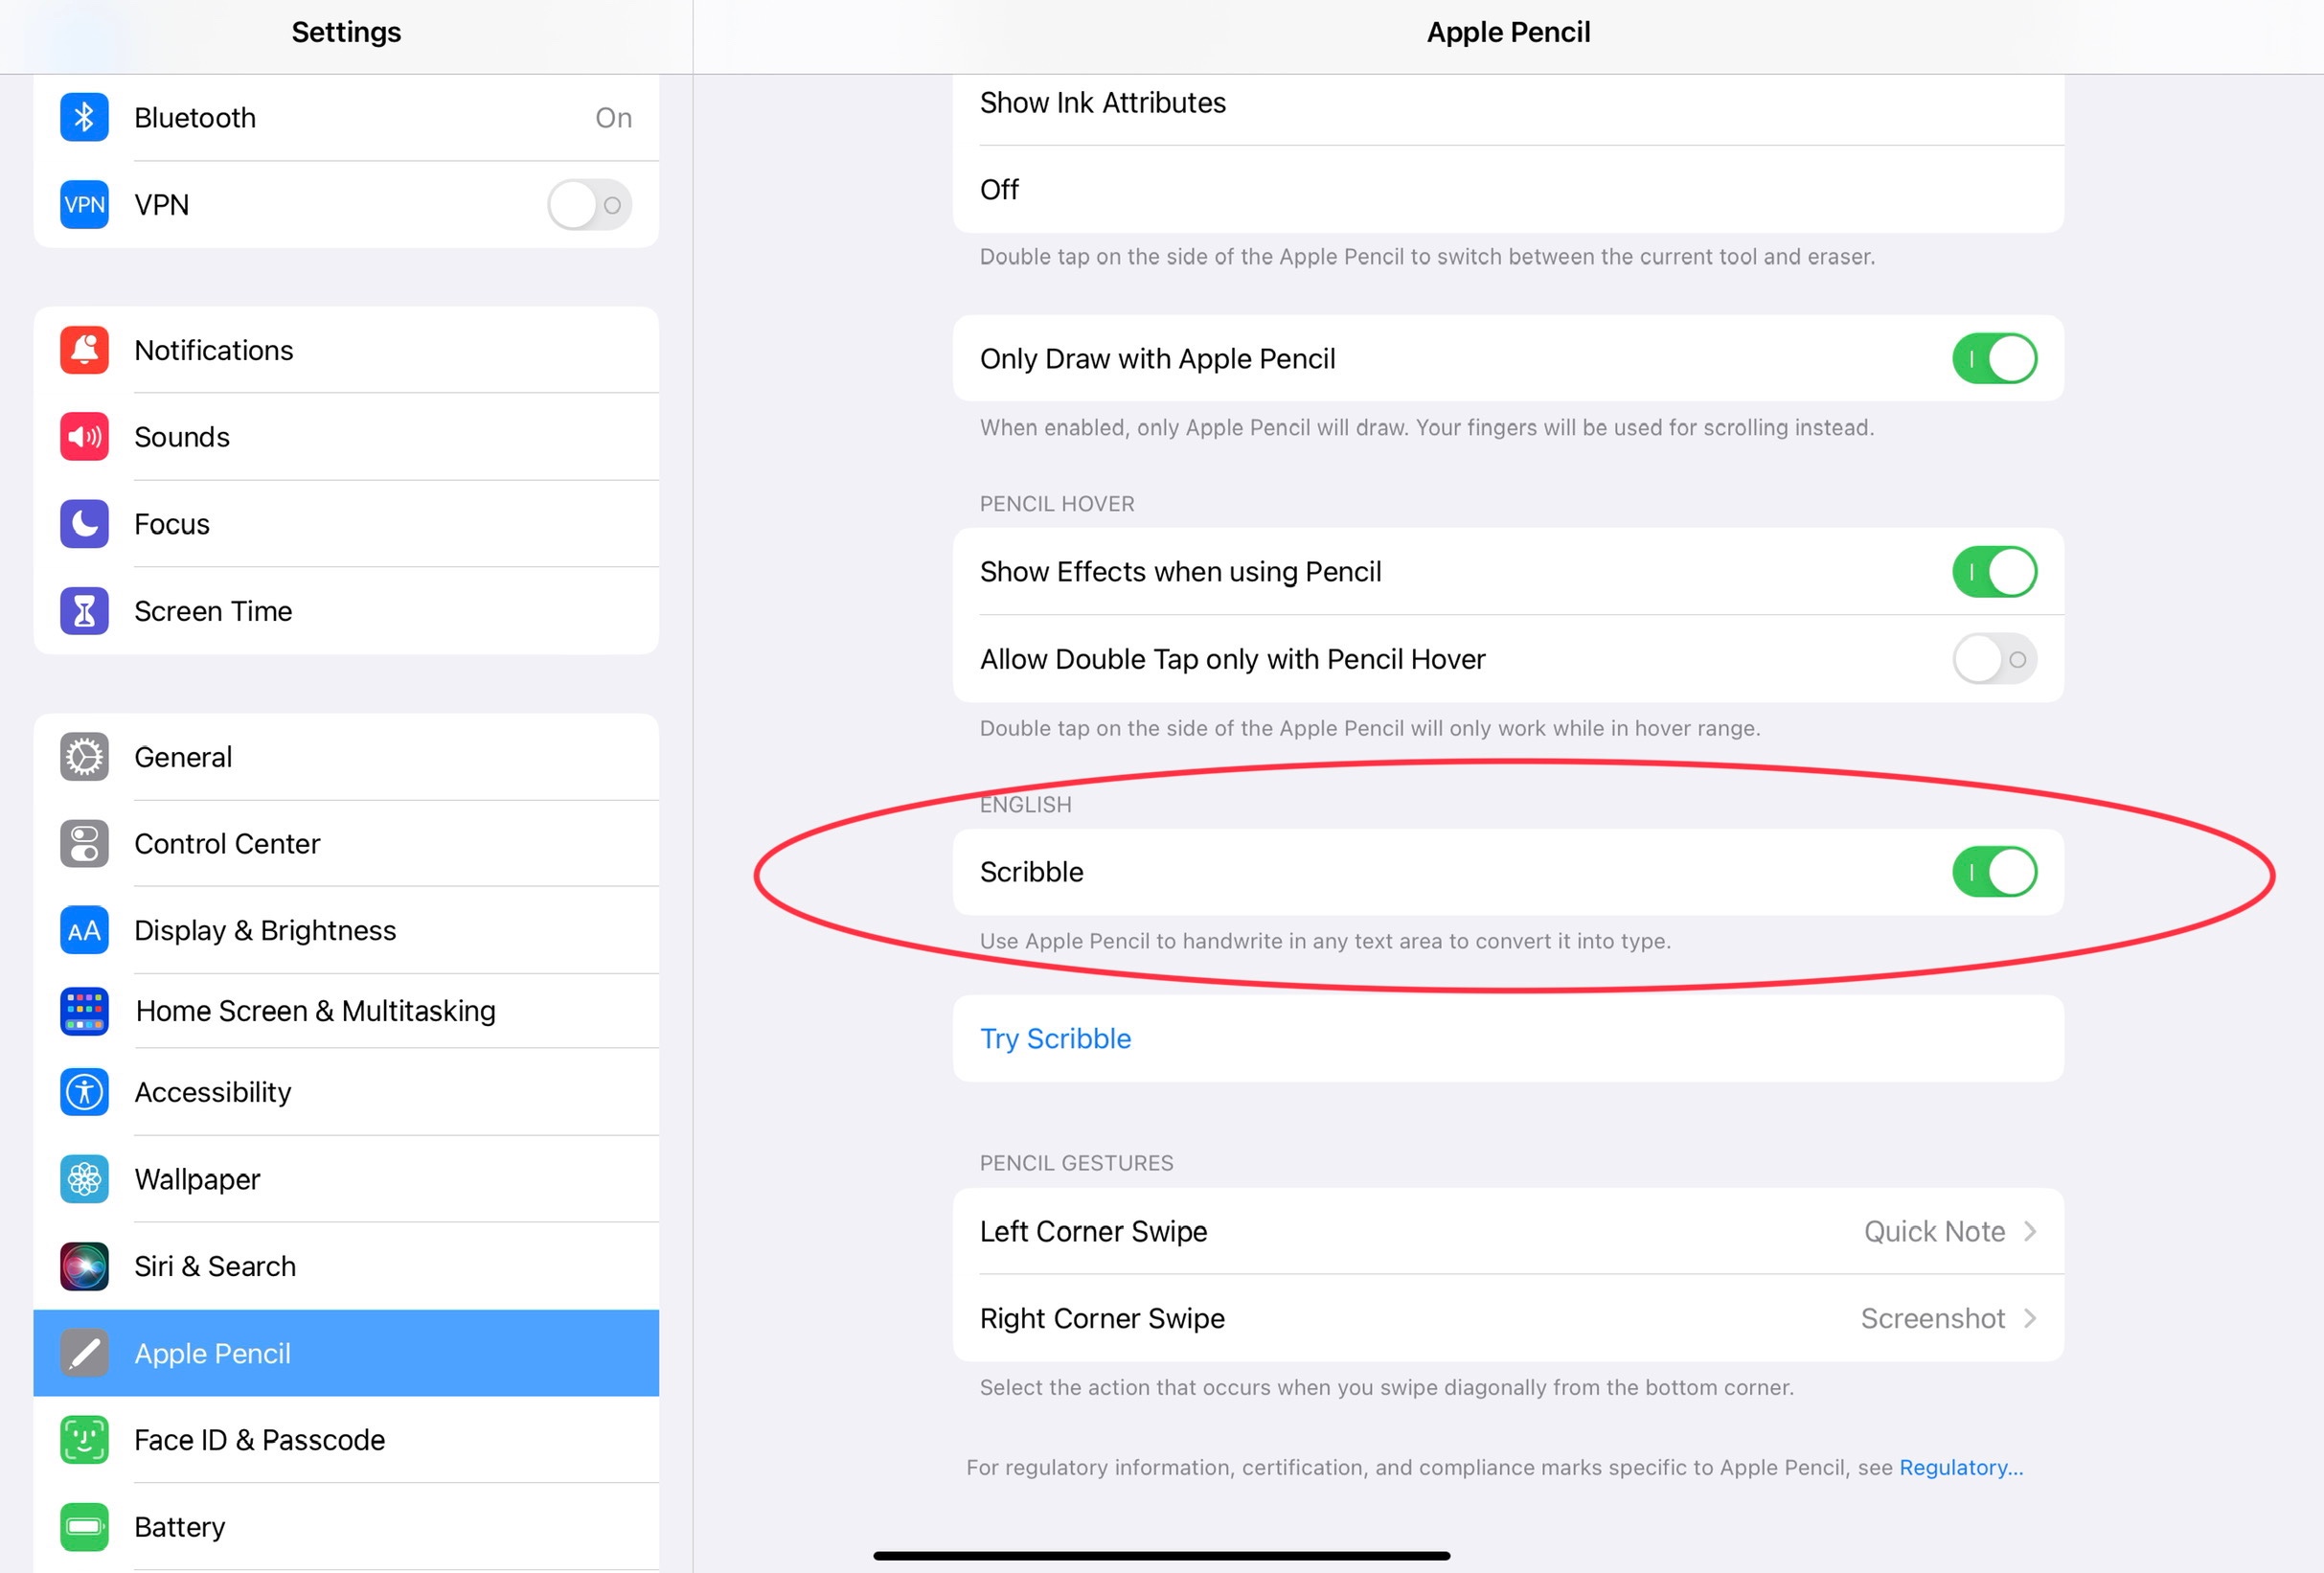Tap the Control Center switches icon
Image resolution: width=2324 pixels, height=1573 pixels.
pos(84,844)
